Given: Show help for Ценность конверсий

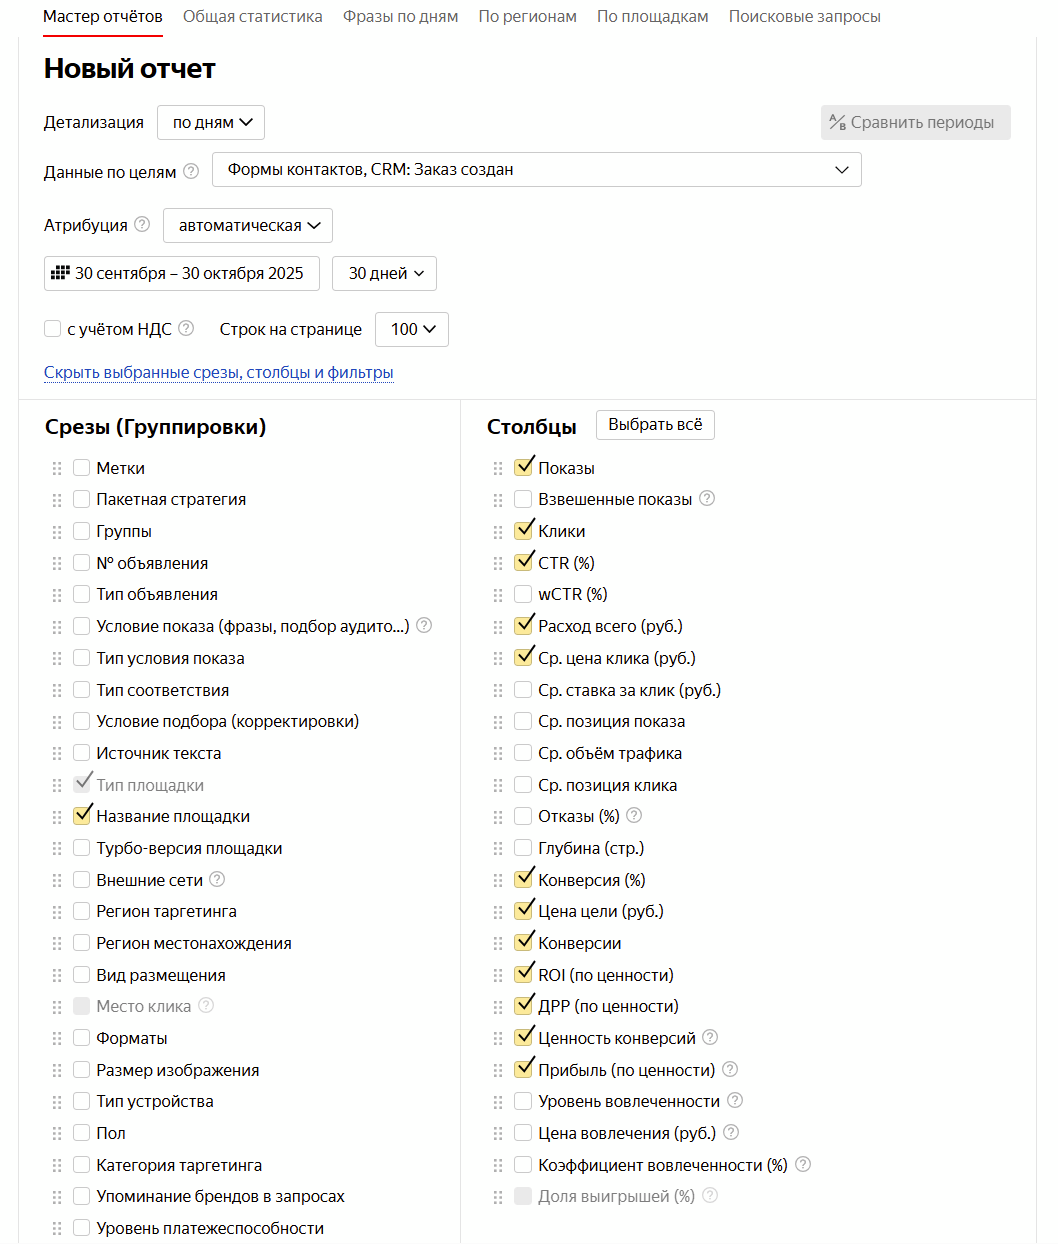Looking at the screenshot, I should tap(710, 1037).
